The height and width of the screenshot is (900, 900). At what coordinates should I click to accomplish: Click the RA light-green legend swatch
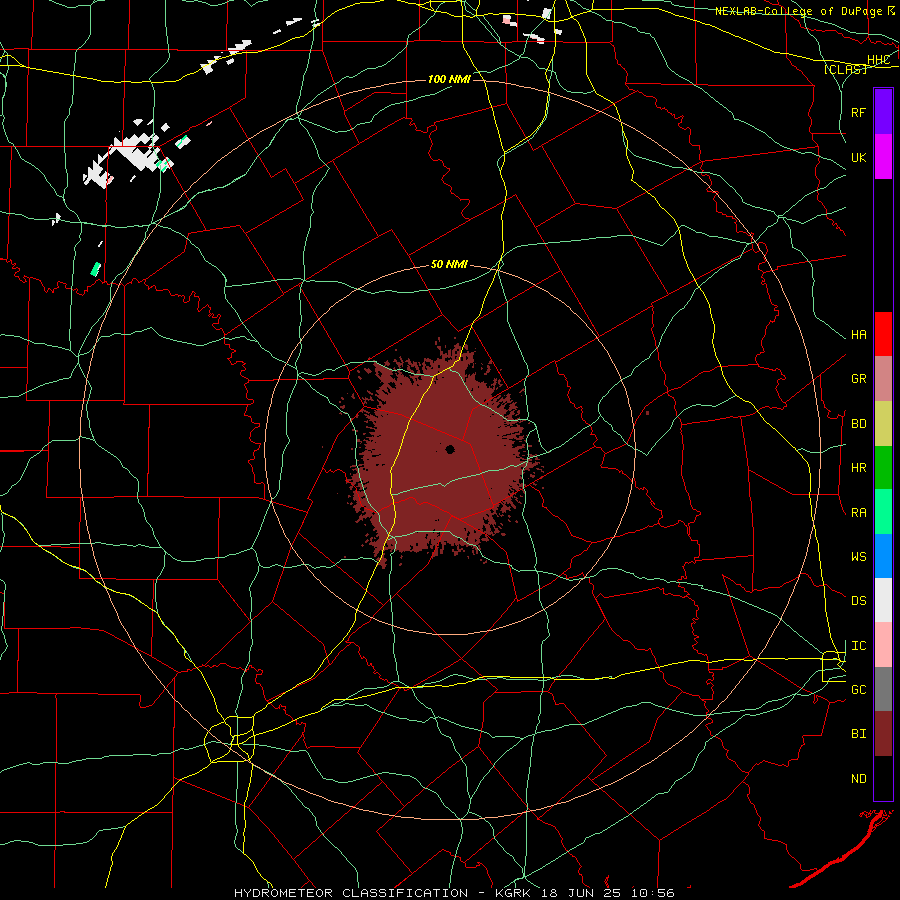click(x=883, y=512)
